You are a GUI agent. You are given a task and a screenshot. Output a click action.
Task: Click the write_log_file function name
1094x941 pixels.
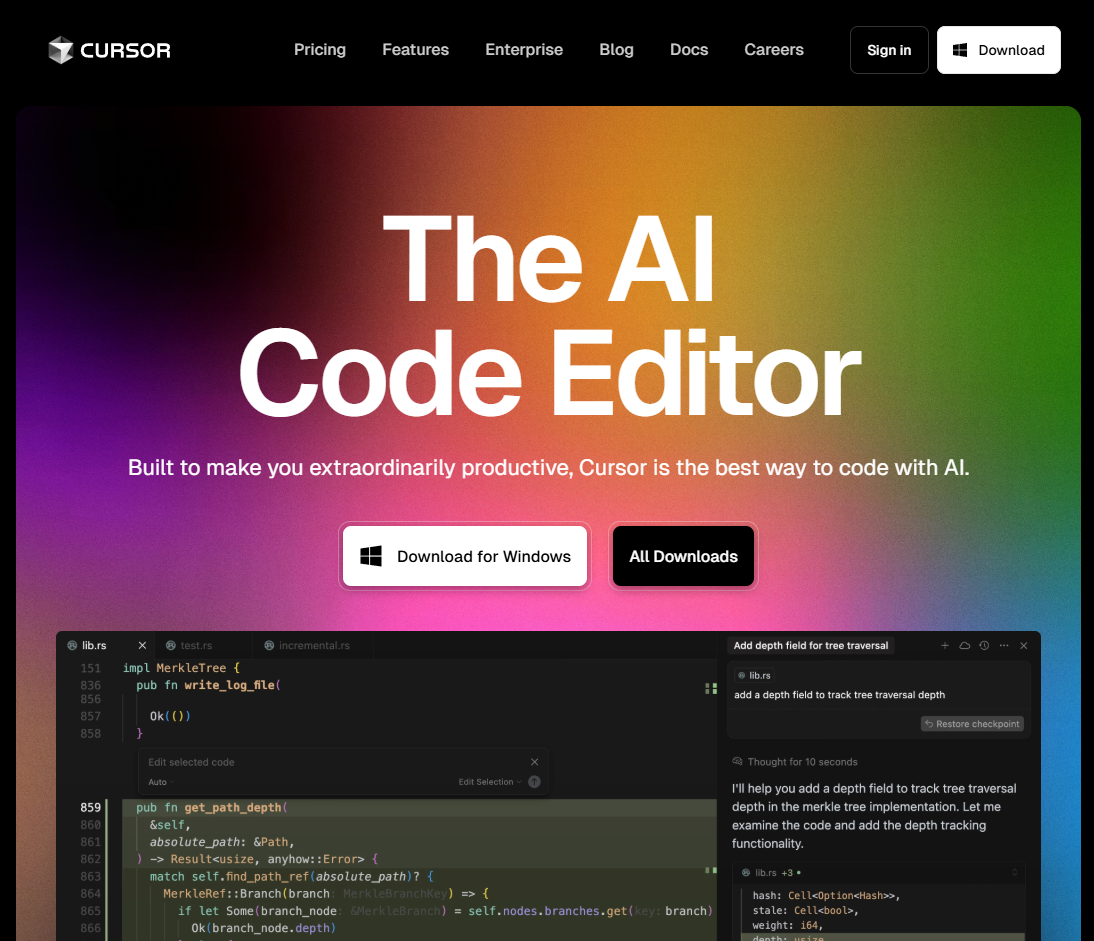230,685
